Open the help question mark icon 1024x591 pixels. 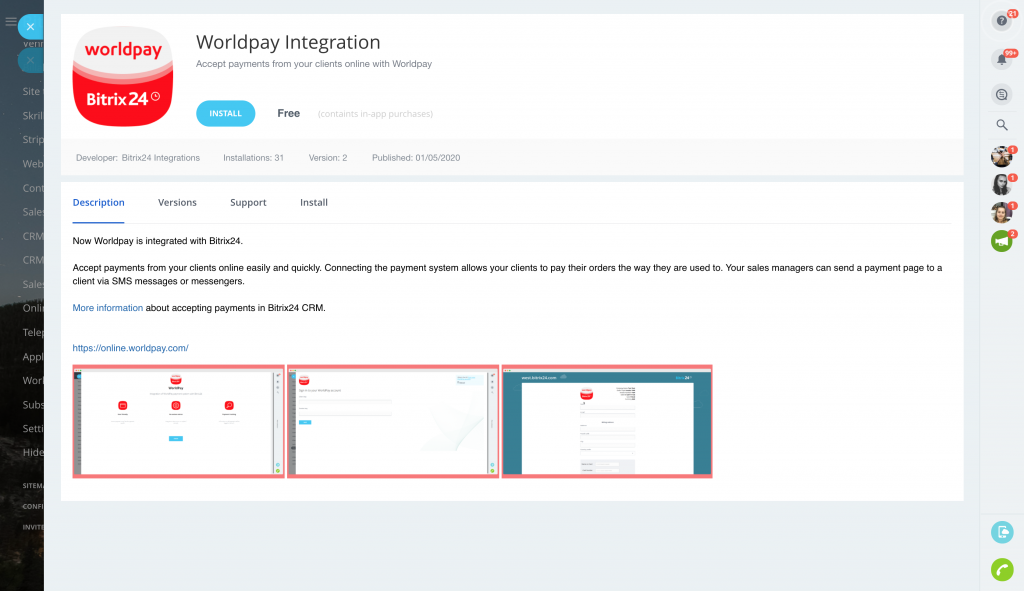coord(1001,21)
